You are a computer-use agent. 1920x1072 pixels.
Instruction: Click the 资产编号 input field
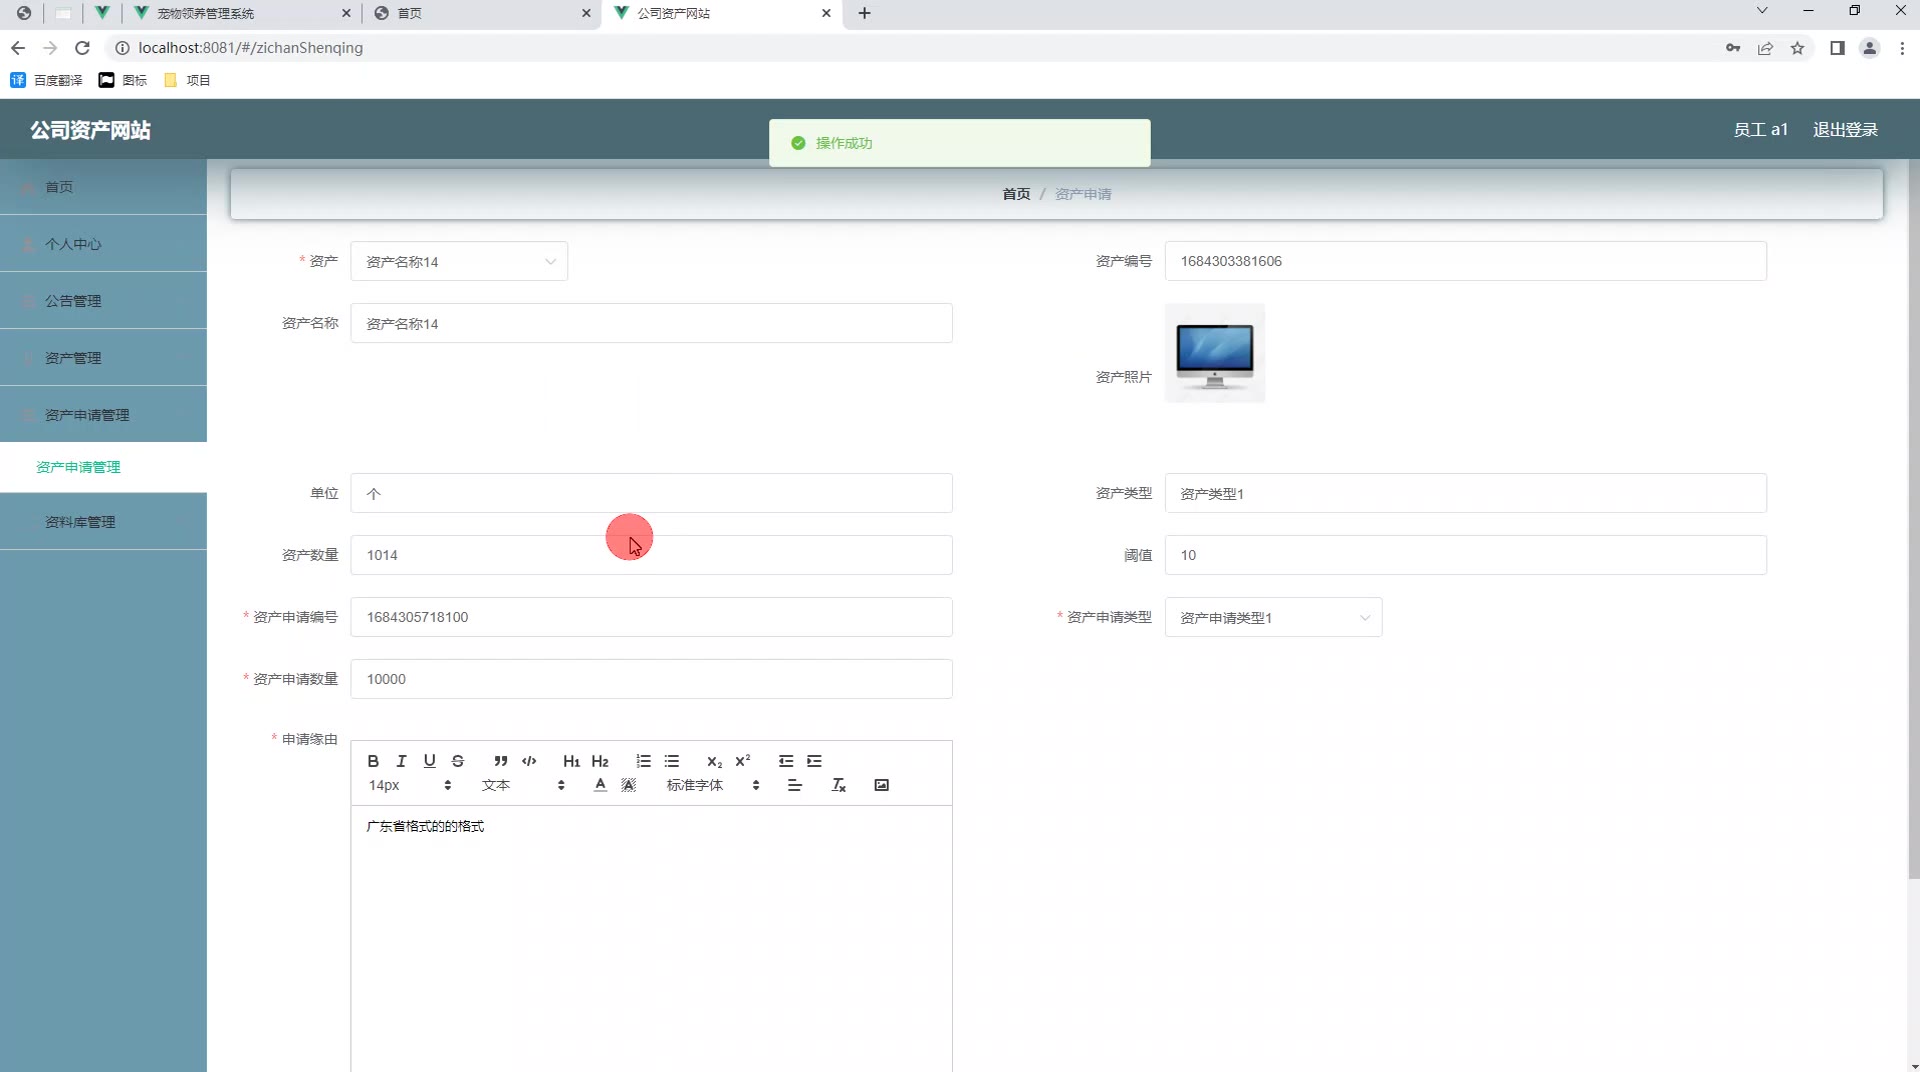(1465, 261)
